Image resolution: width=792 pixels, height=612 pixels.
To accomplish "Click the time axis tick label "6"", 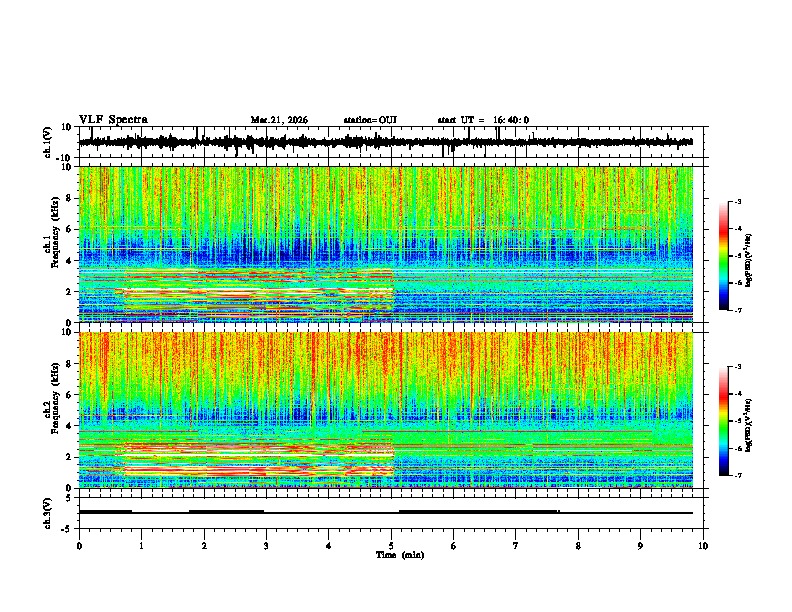I will tap(454, 546).
